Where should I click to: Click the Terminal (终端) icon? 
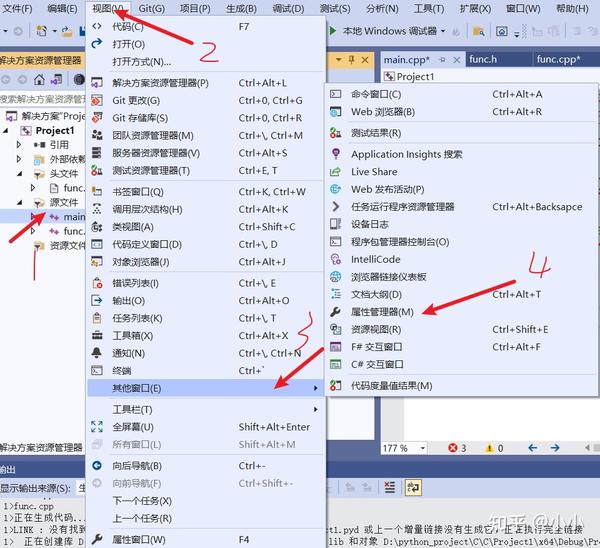pos(97,370)
